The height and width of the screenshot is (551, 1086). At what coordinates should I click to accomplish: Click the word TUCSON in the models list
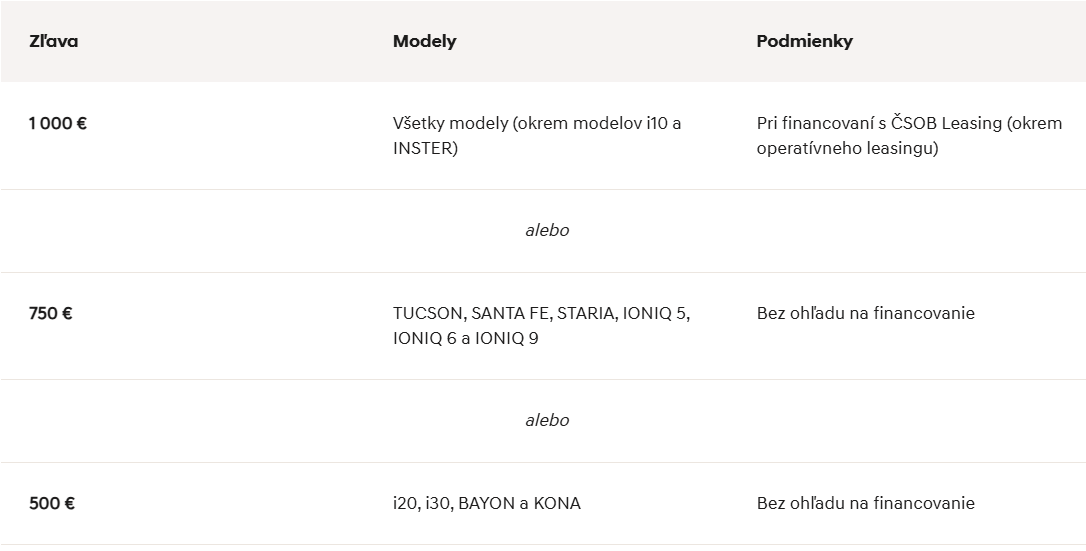point(427,313)
